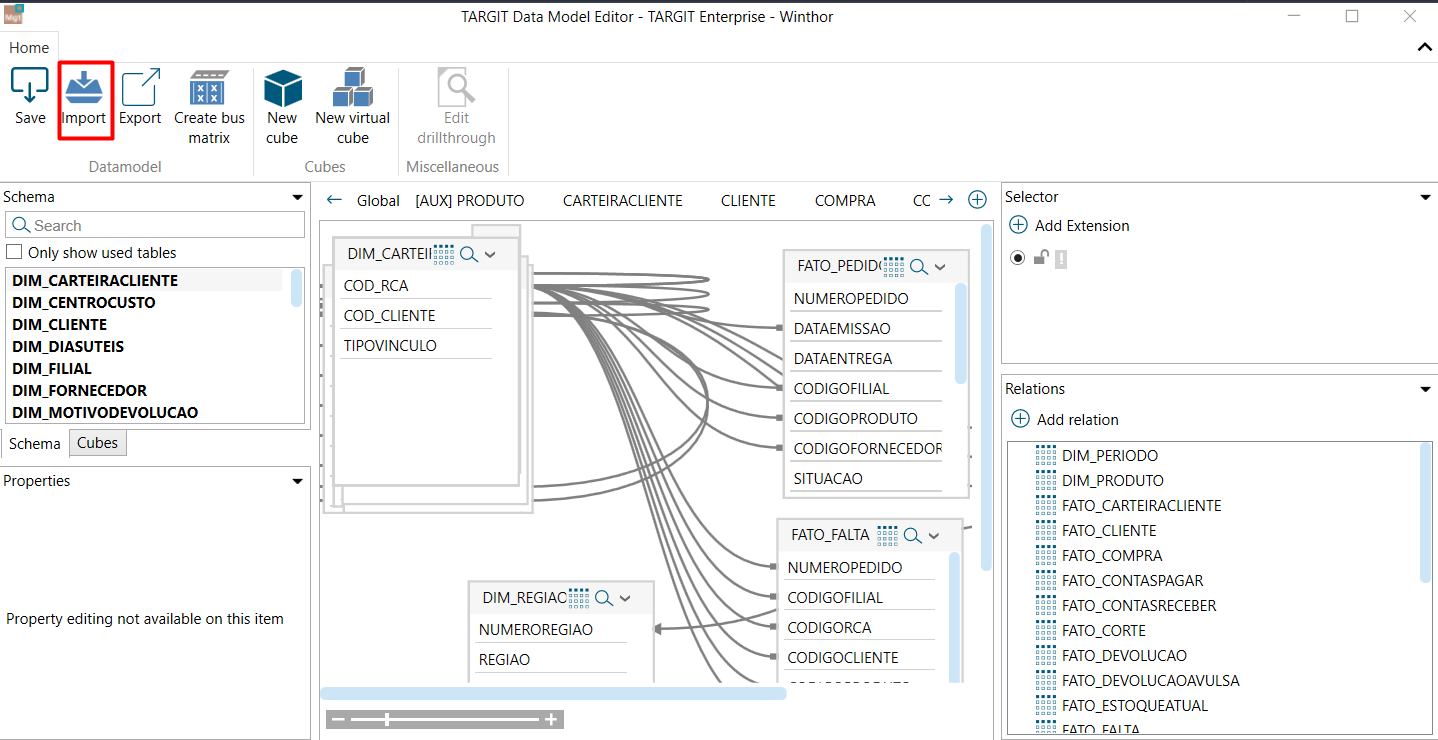Click Add Extension in the Selector panel
Screen dimensions: 1438x740
click(x=1070, y=225)
